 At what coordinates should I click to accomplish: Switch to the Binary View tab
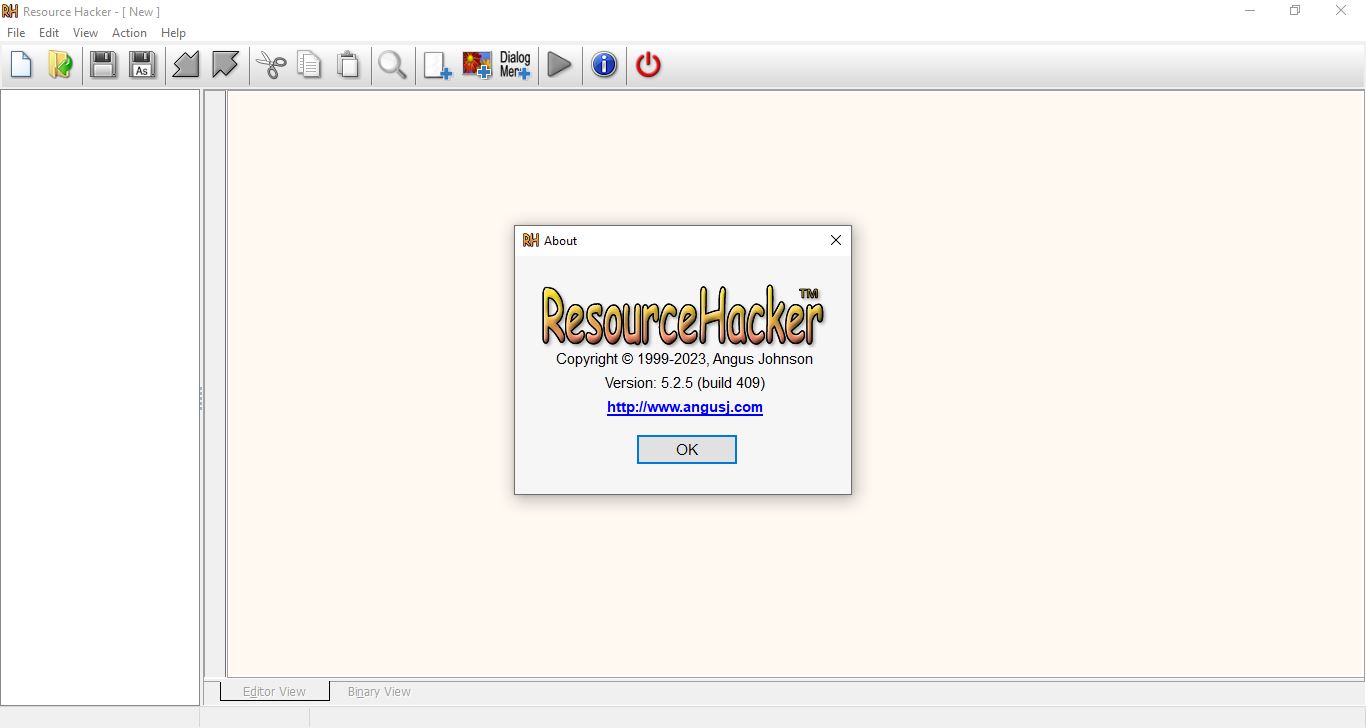point(379,691)
